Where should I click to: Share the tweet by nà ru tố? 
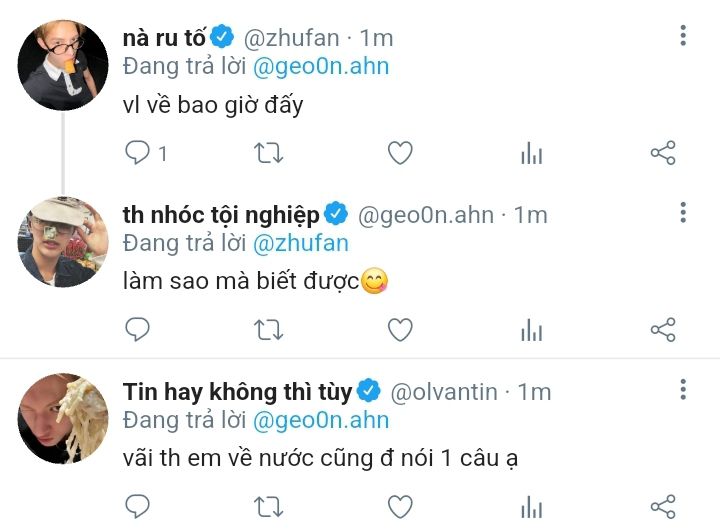[x=663, y=153]
